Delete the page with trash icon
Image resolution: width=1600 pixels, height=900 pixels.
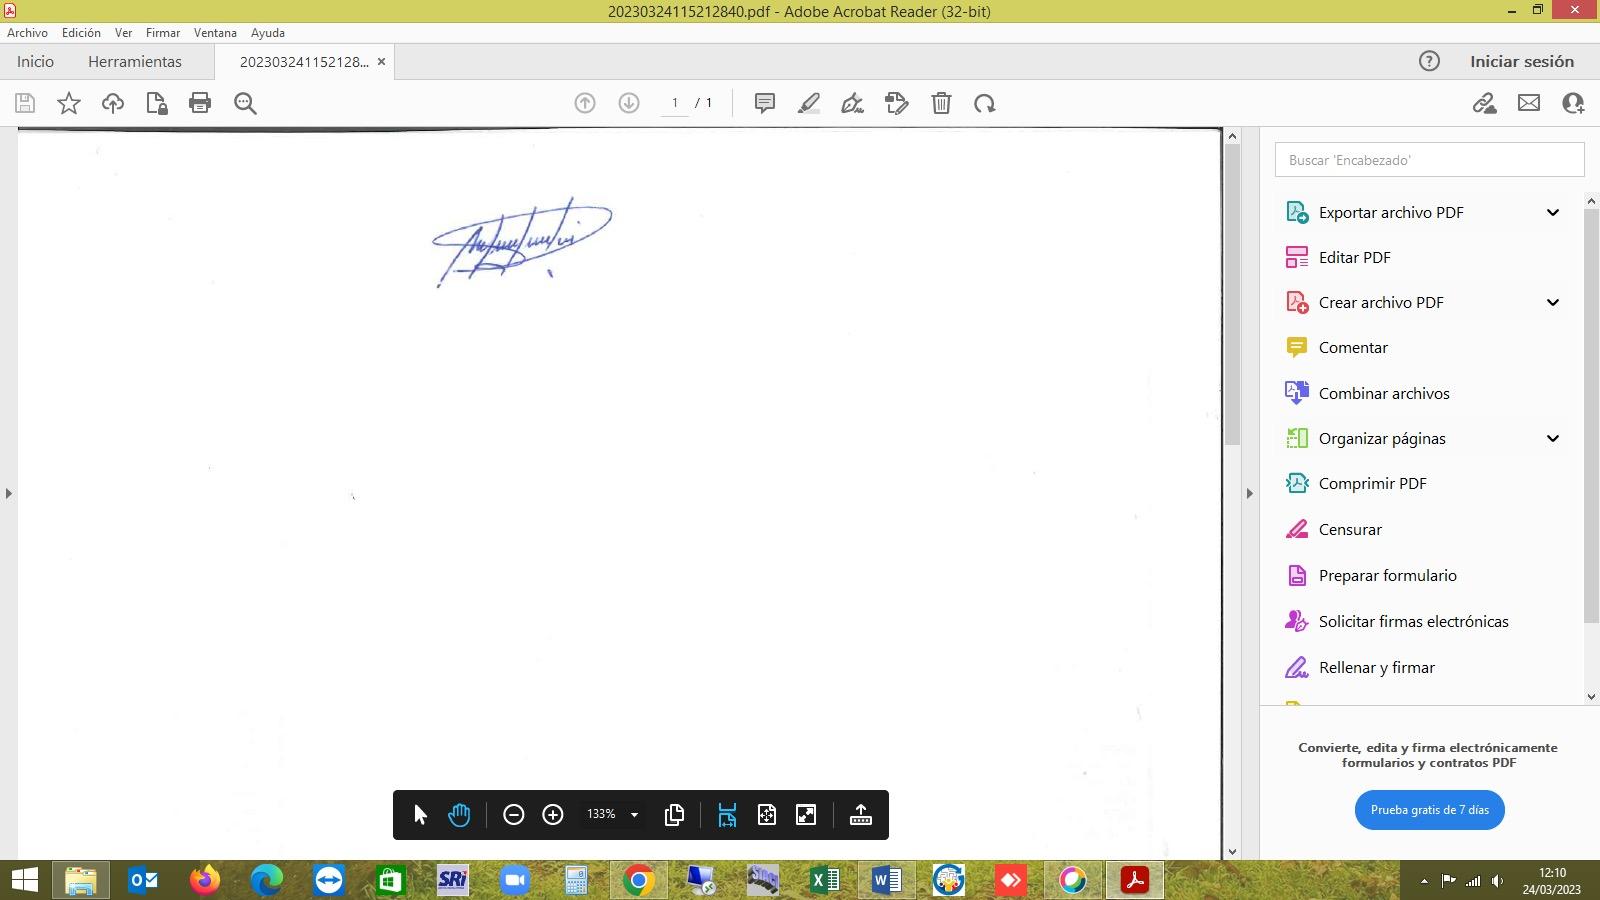(x=941, y=103)
